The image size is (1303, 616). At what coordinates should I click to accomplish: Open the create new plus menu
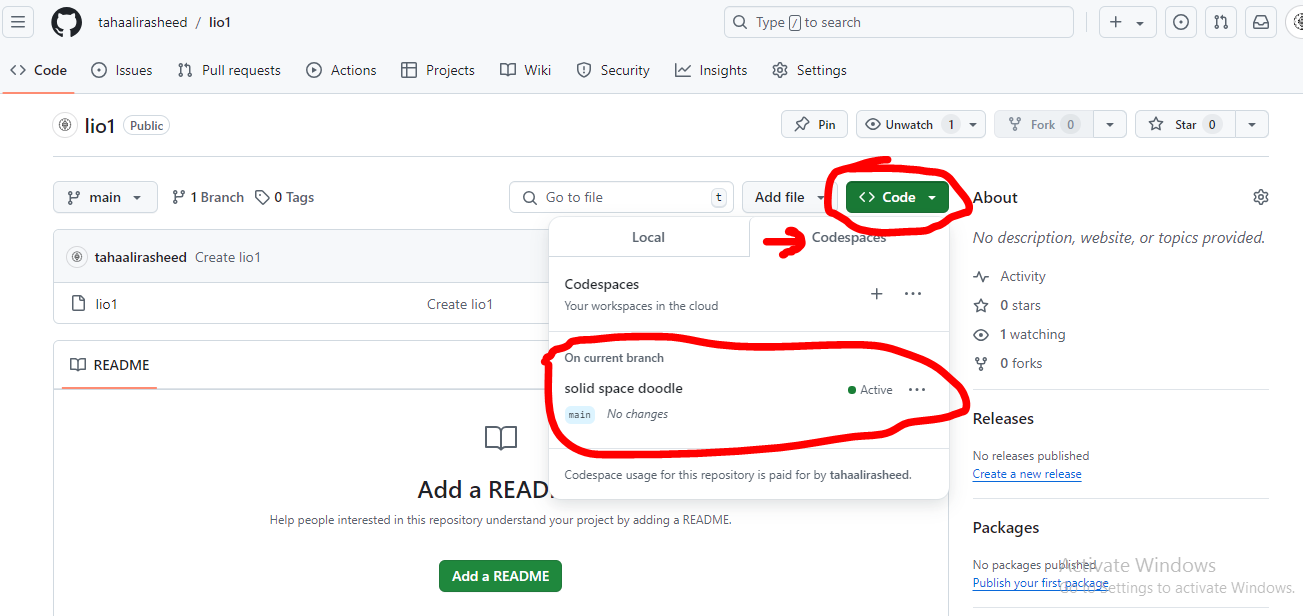click(1127, 22)
